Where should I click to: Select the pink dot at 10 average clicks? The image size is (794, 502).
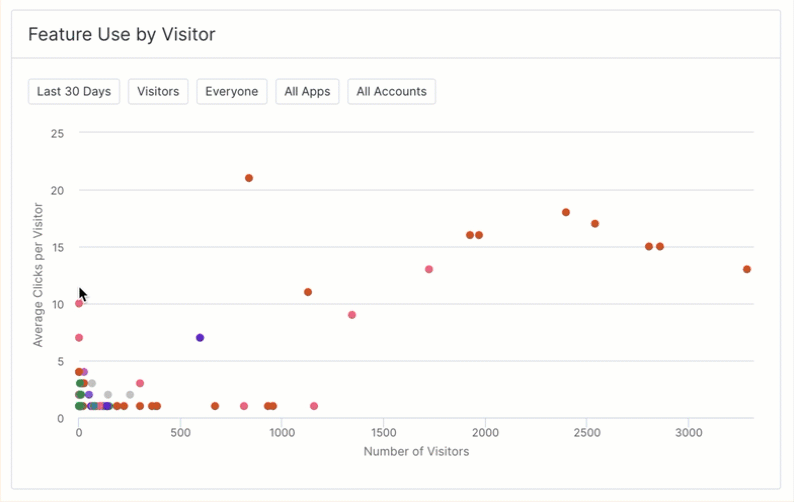click(x=79, y=303)
